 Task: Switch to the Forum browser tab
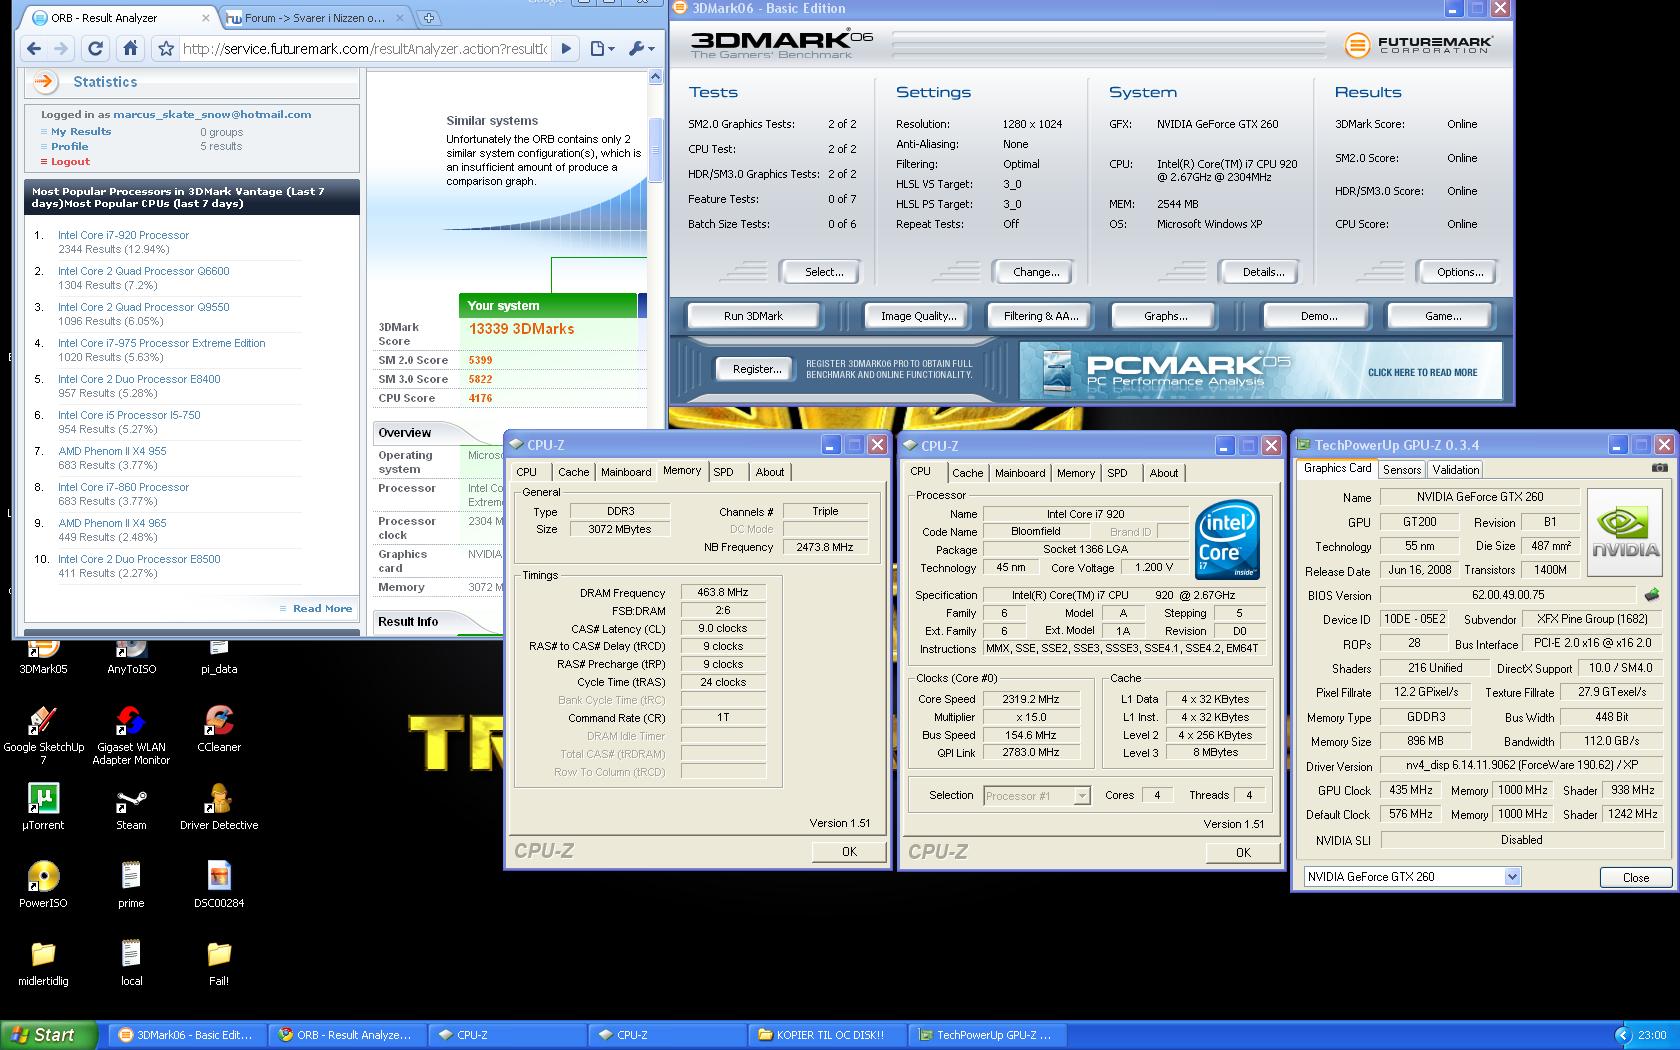314,18
